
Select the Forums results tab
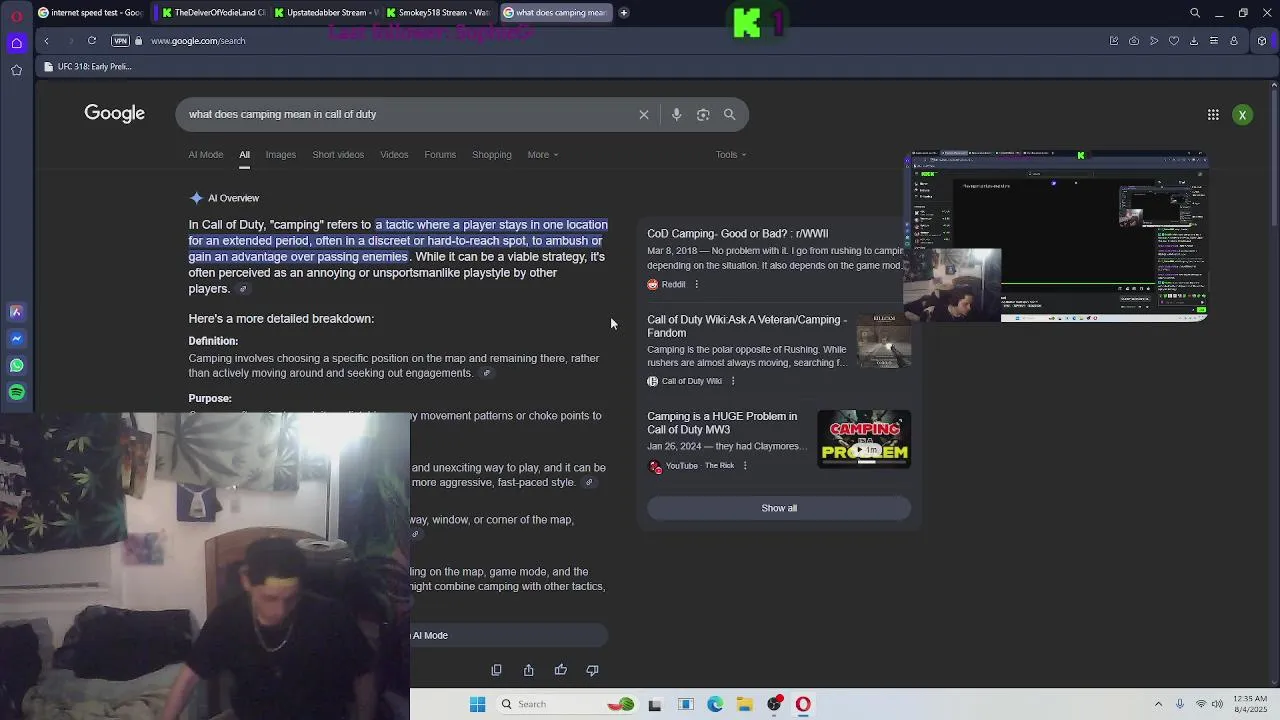tap(440, 155)
